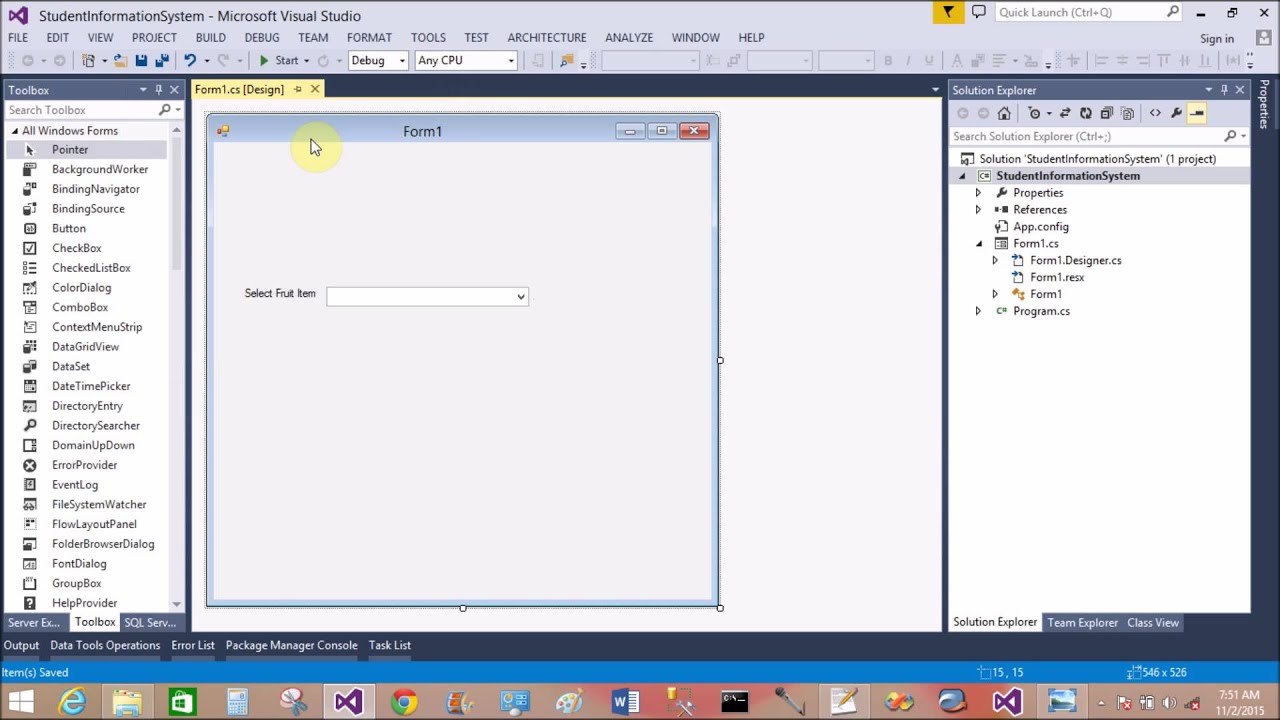
Task: Open the Error List tab
Action: 193,645
